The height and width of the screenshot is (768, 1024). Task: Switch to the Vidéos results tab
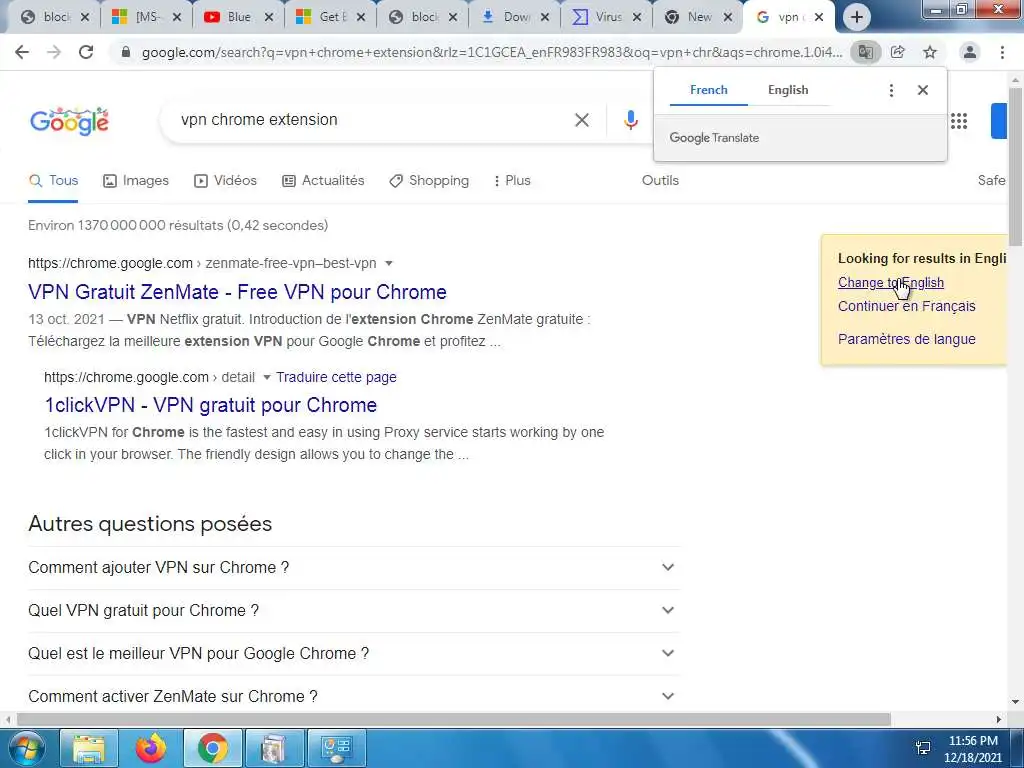[x=225, y=181]
